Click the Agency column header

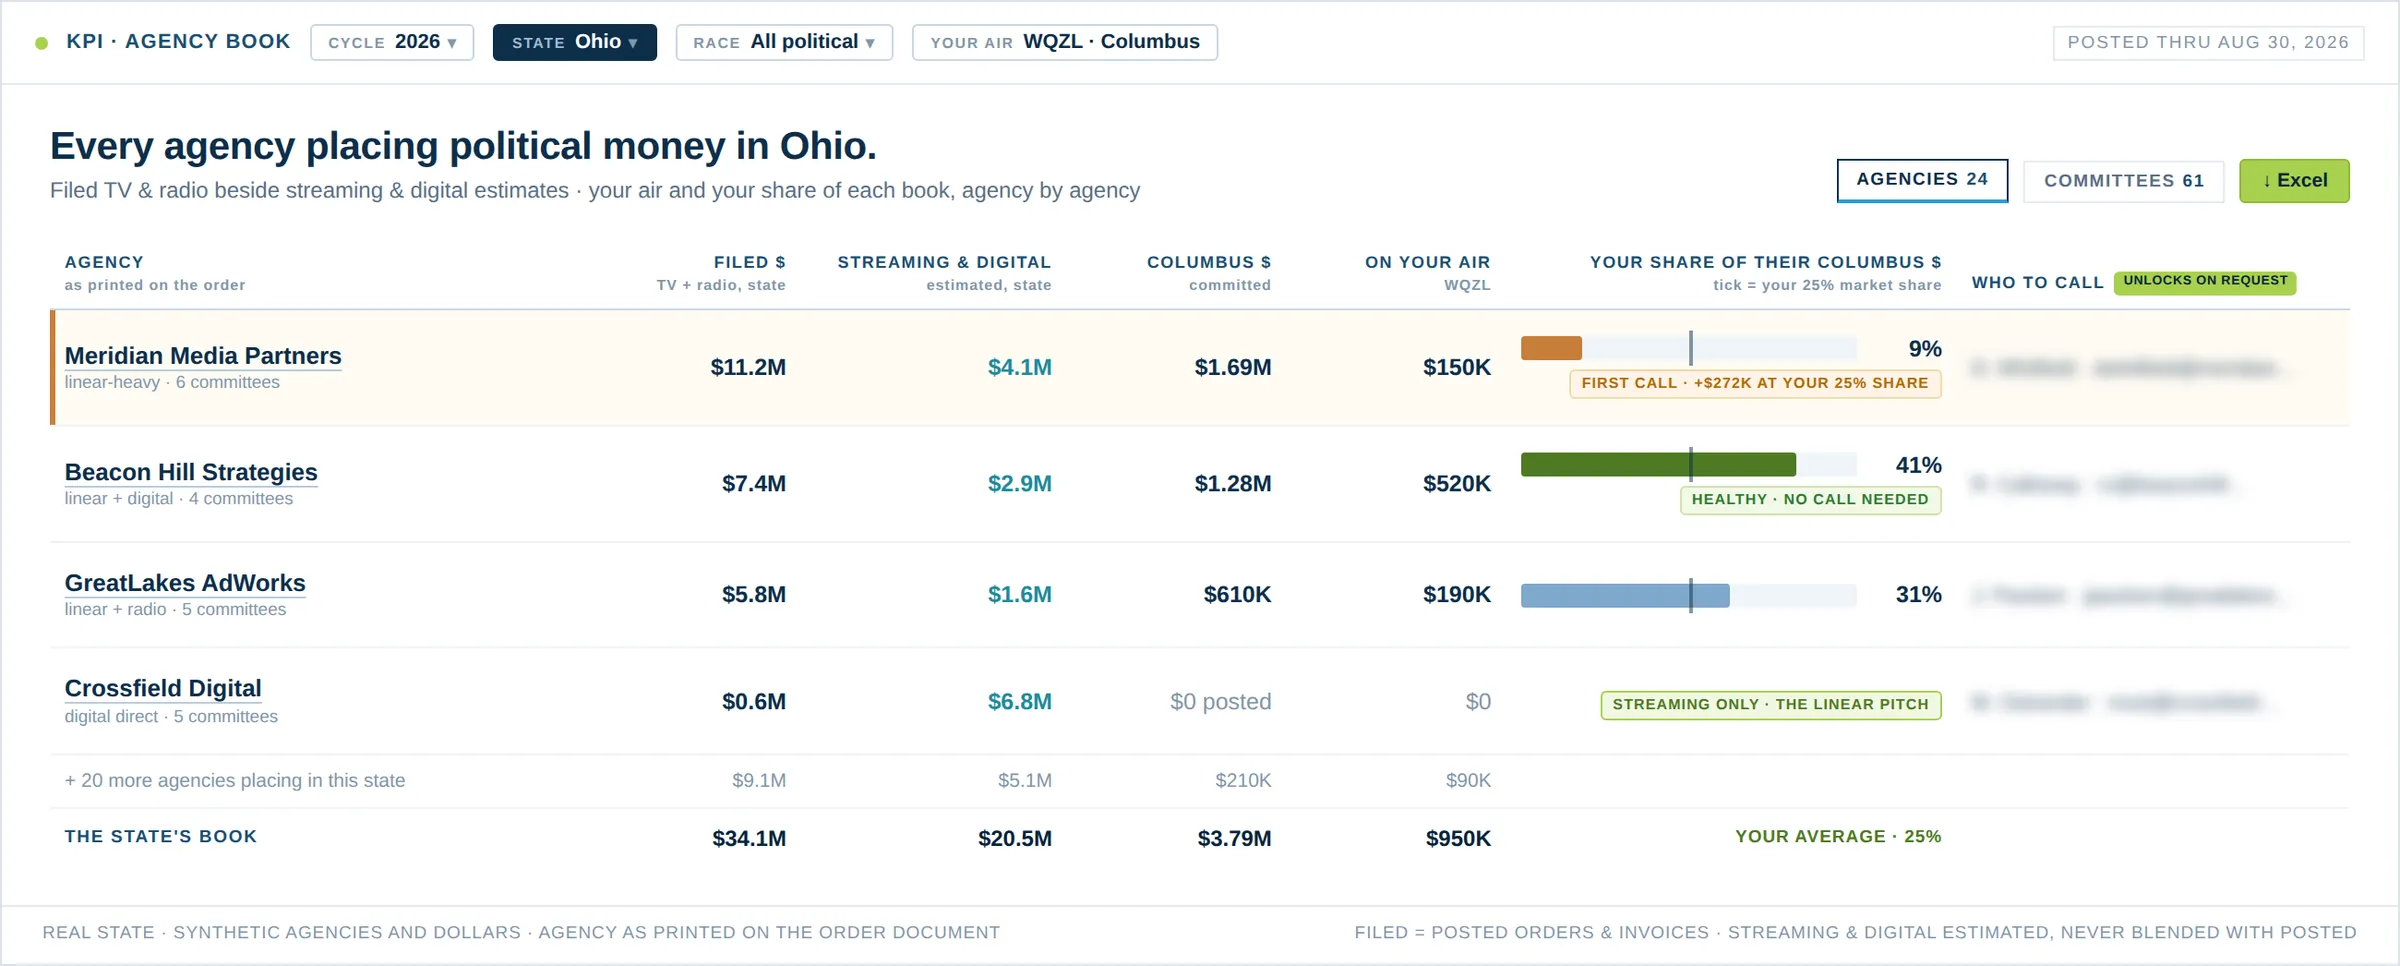click(x=104, y=262)
